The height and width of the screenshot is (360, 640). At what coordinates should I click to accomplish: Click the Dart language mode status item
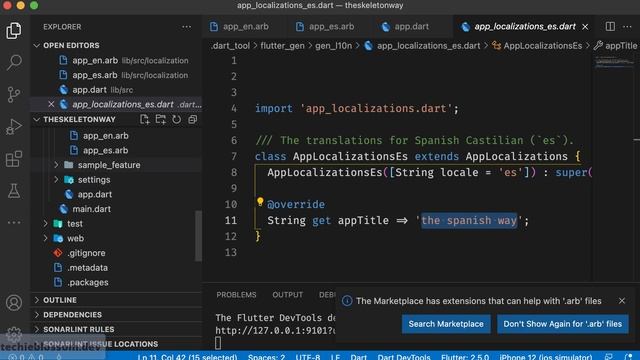tap(358, 357)
